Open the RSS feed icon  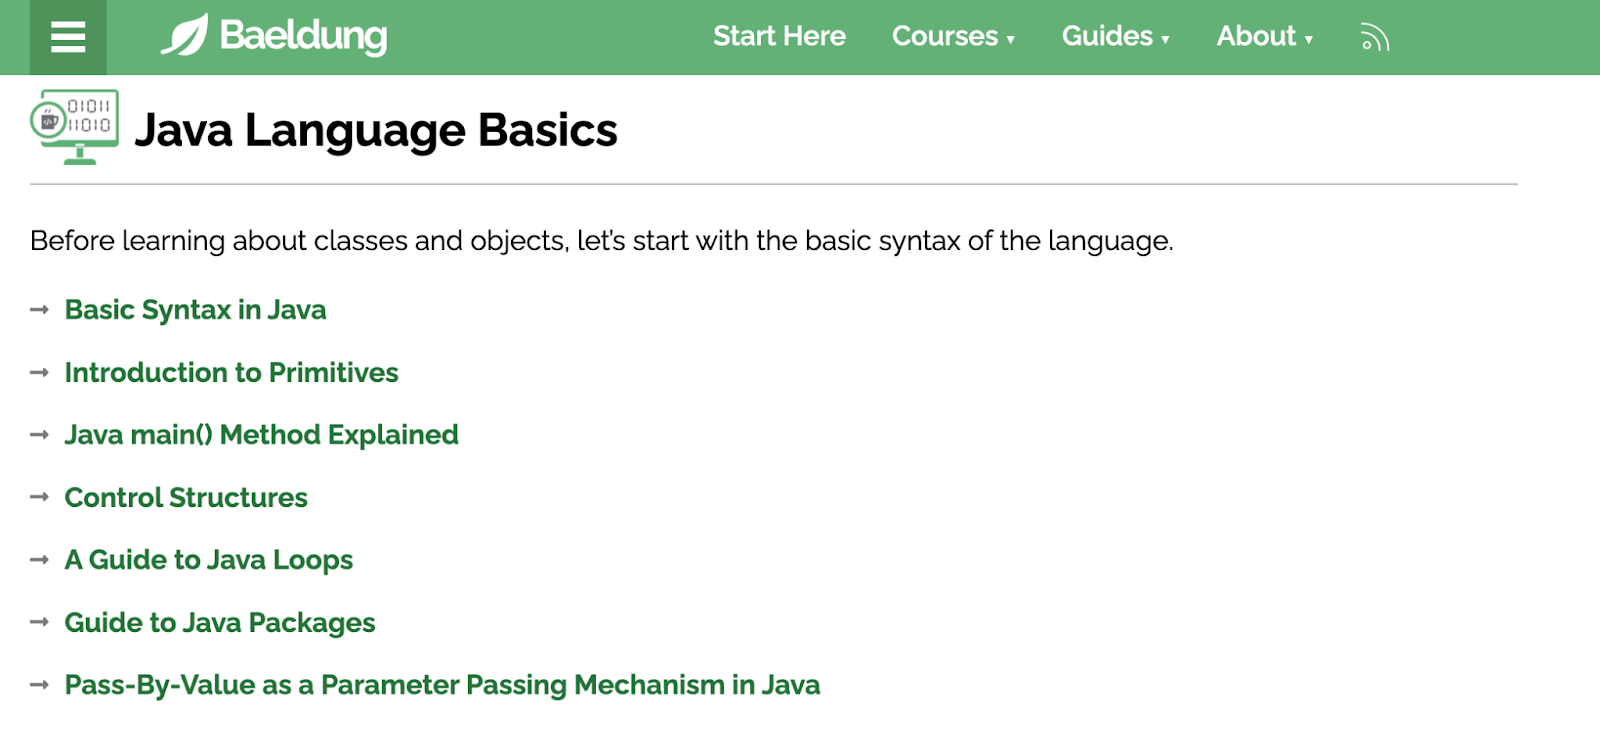coord(1375,37)
